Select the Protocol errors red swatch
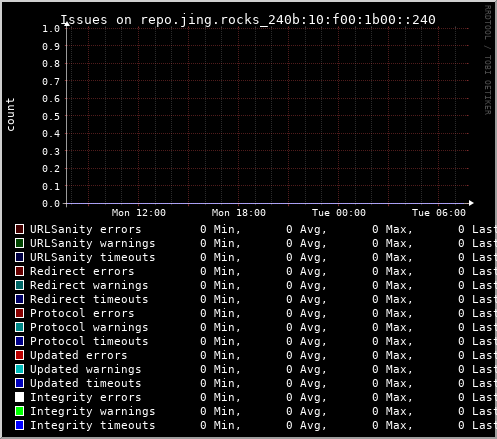 pyautogui.click(x=20, y=313)
